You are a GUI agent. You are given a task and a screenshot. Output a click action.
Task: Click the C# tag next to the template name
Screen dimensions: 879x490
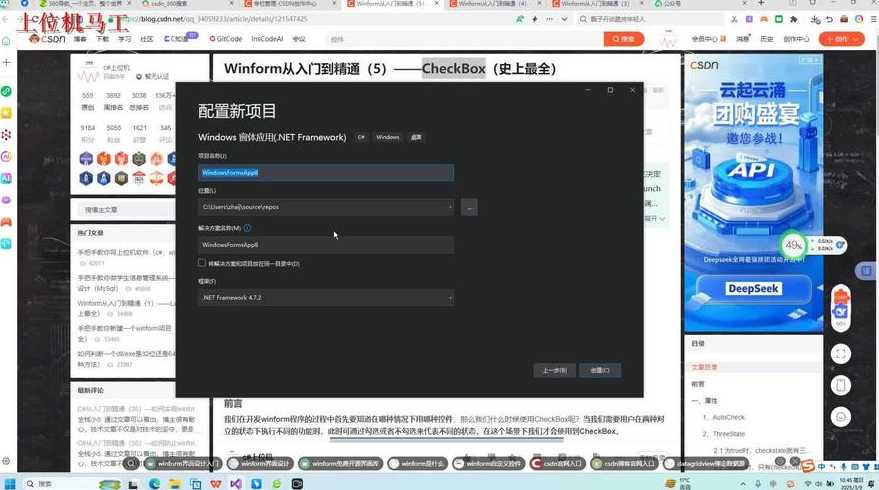click(x=361, y=137)
